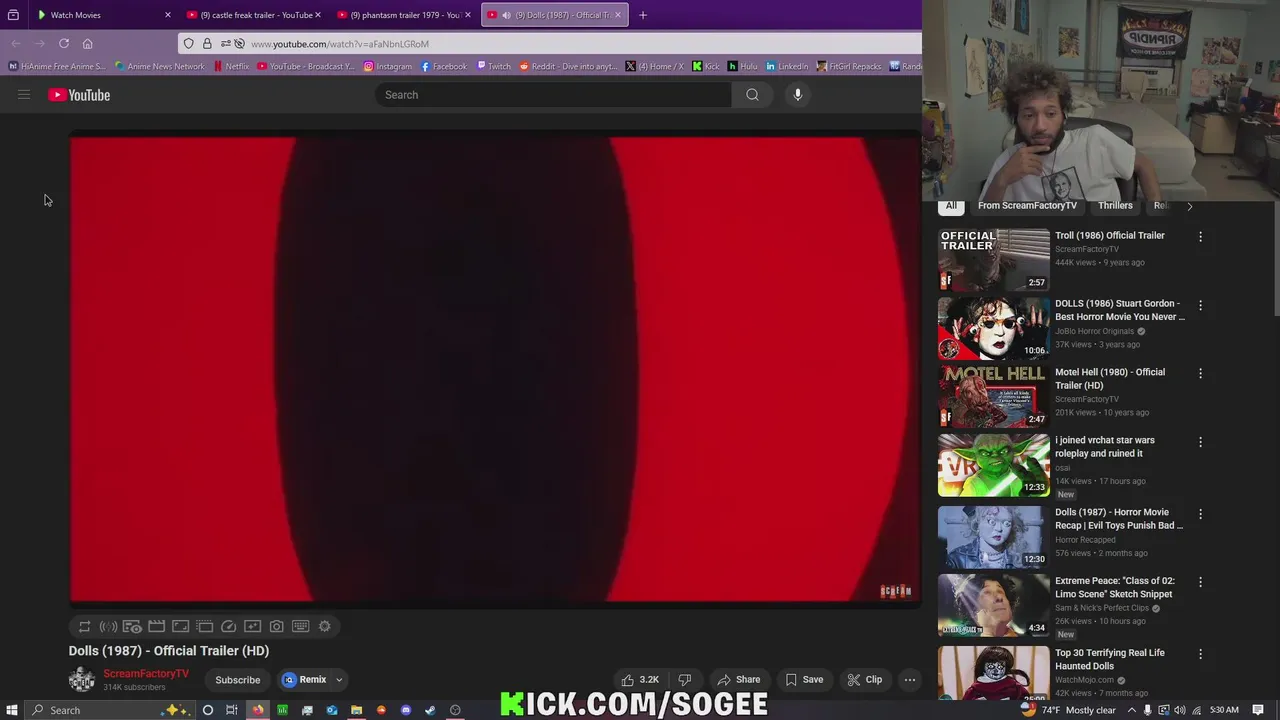Take a video screenshot with camera icon
The height and width of the screenshot is (720, 1280).
point(276,627)
